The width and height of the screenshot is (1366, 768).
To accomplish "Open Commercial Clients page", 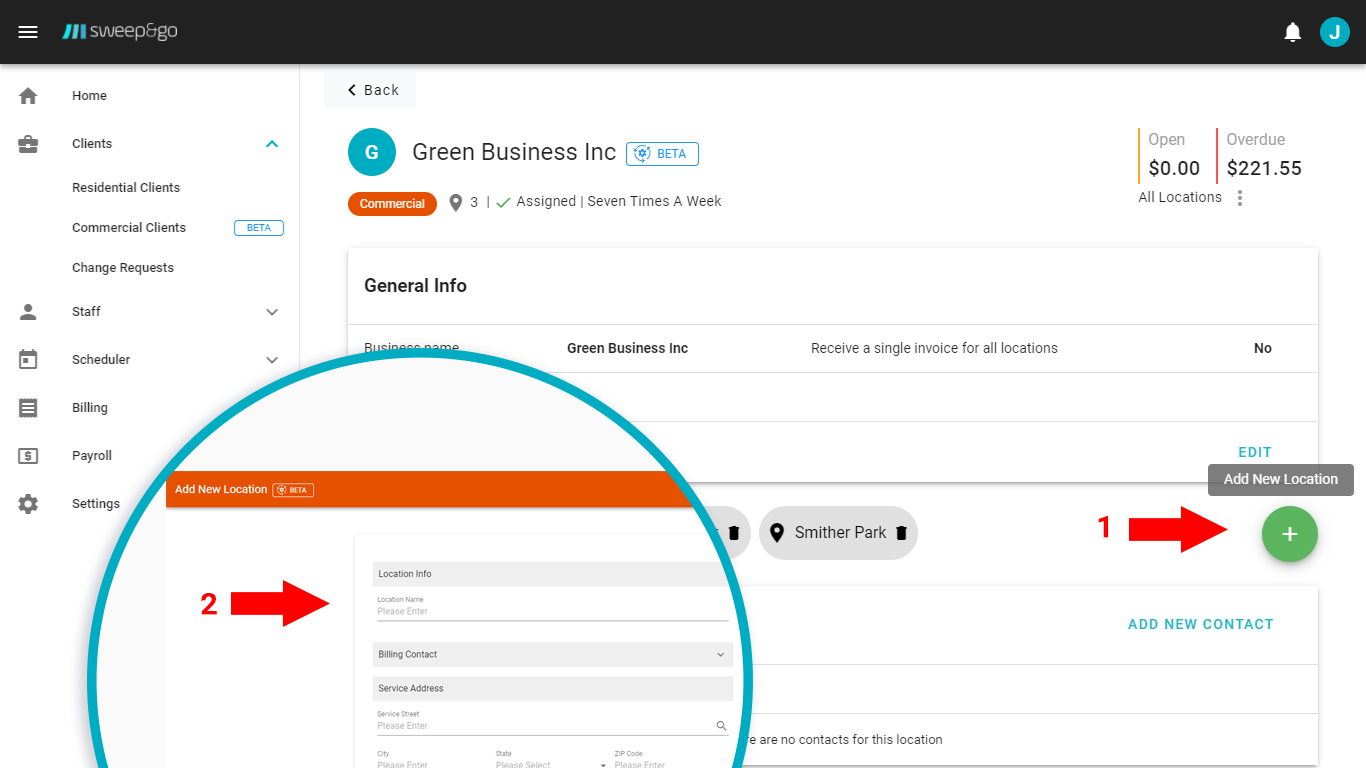I will tap(129, 228).
